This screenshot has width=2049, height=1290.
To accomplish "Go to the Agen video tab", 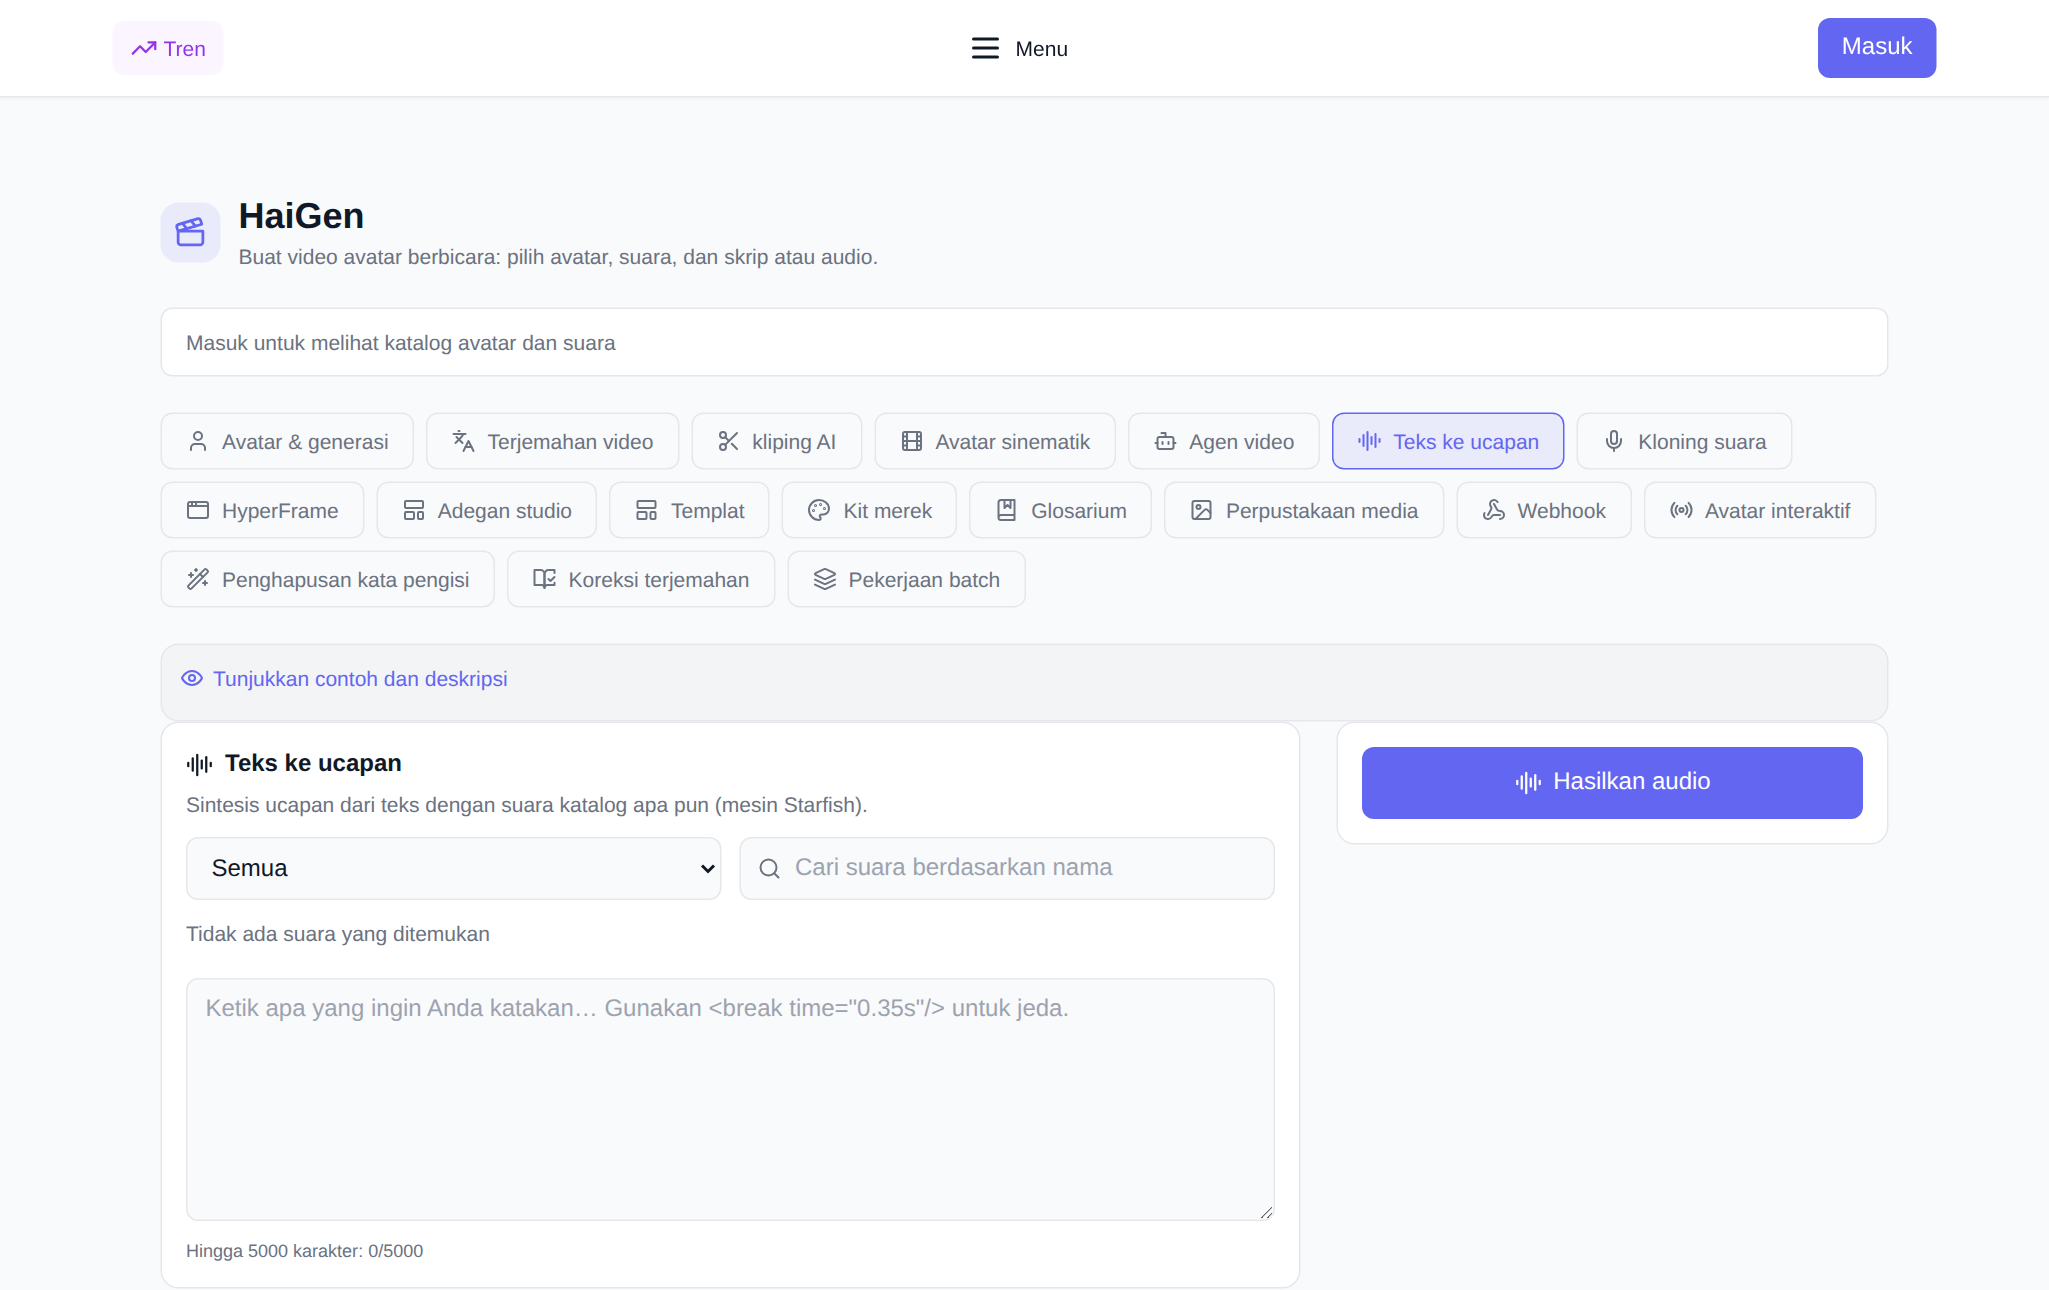I will point(1224,441).
